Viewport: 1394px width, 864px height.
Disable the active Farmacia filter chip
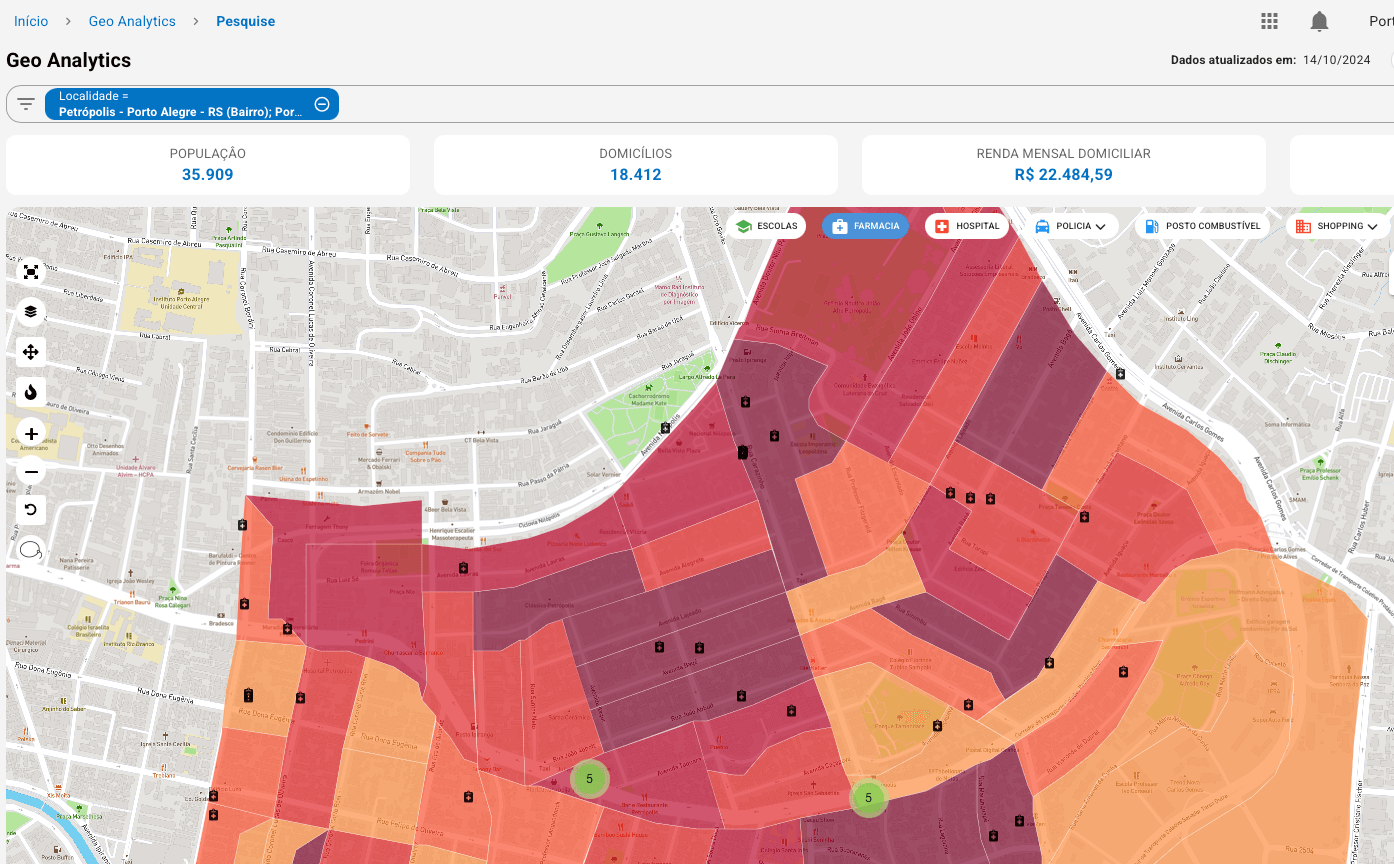(865, 226)
